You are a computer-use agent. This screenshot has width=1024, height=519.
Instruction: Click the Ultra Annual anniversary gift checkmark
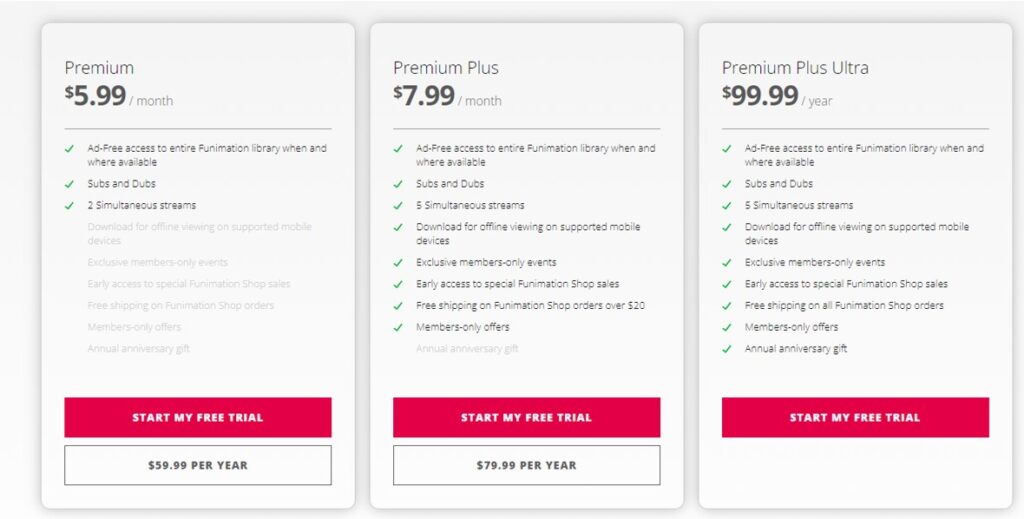pyautogui.click(x=727, y=349)
